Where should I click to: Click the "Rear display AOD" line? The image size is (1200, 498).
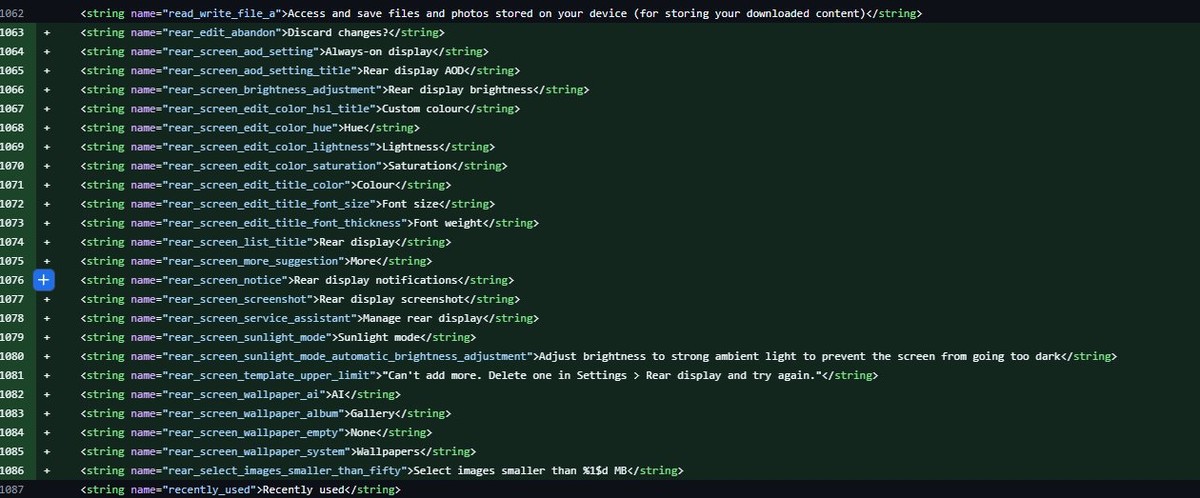click(300, 70)
